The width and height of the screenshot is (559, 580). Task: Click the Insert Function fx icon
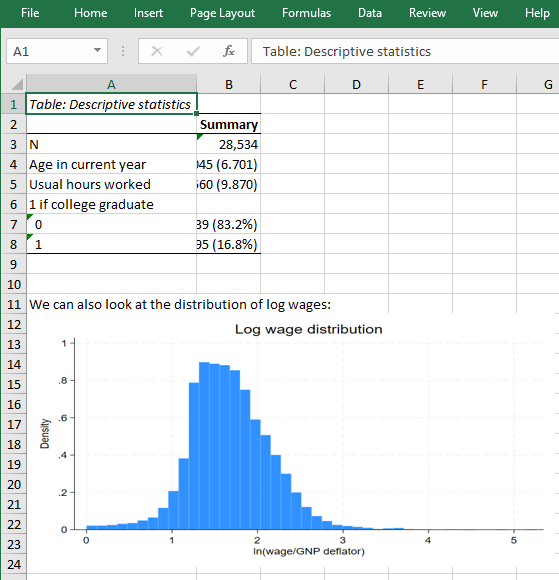click(x=229, y=51)
